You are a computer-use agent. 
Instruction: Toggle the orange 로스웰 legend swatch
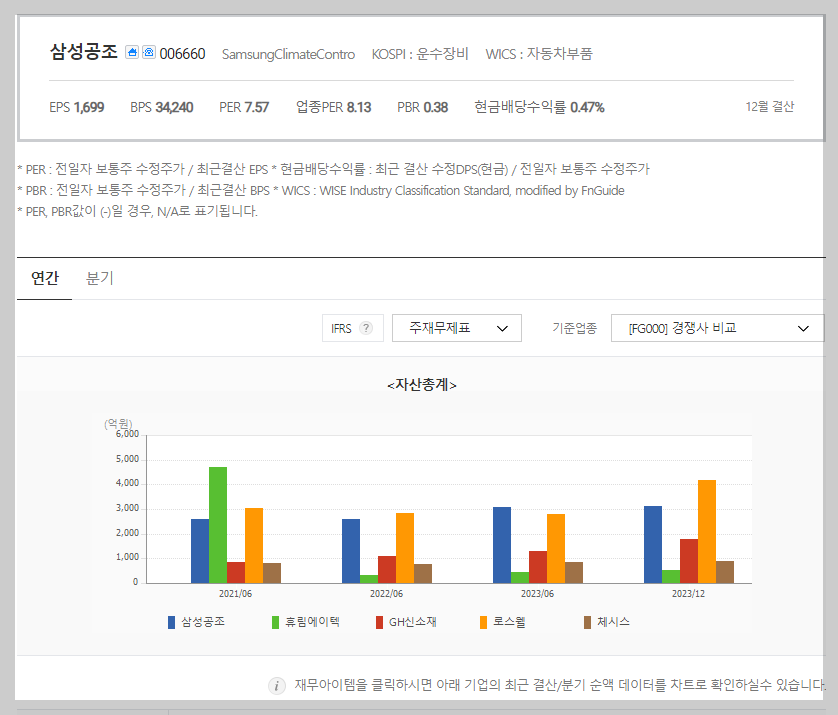point(483,622)
